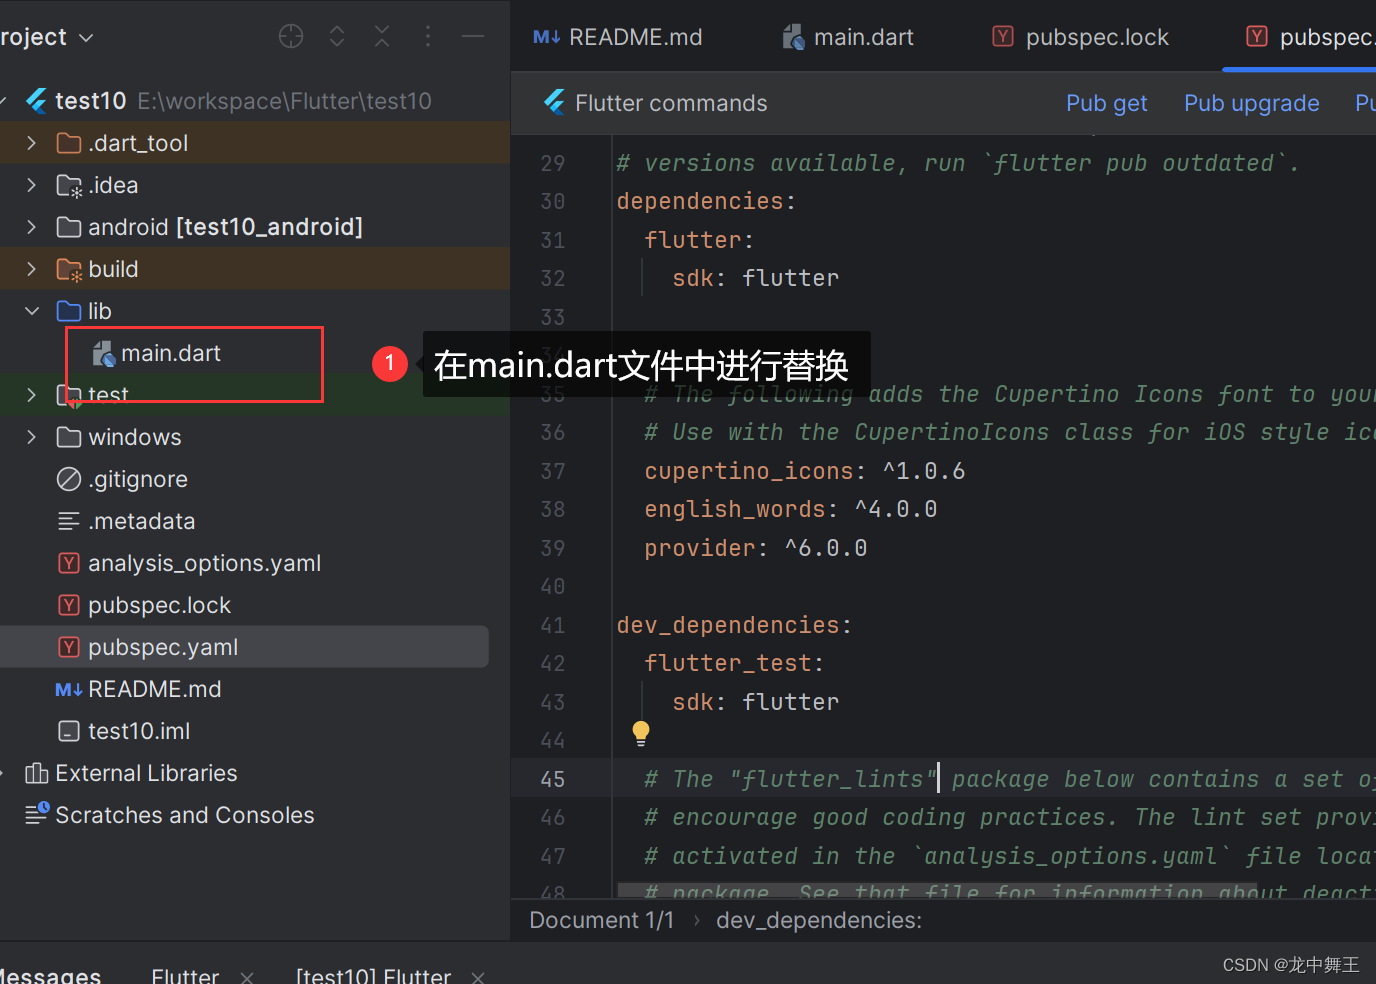Click dev_dependencies: key on line 41

pyautogui.click(x=734, y=625)
